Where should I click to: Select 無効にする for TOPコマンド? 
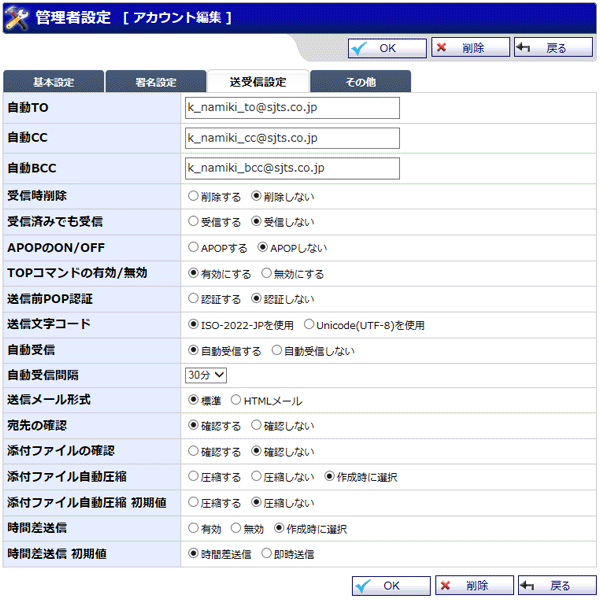pyautogui.click(x=266, y=273)
